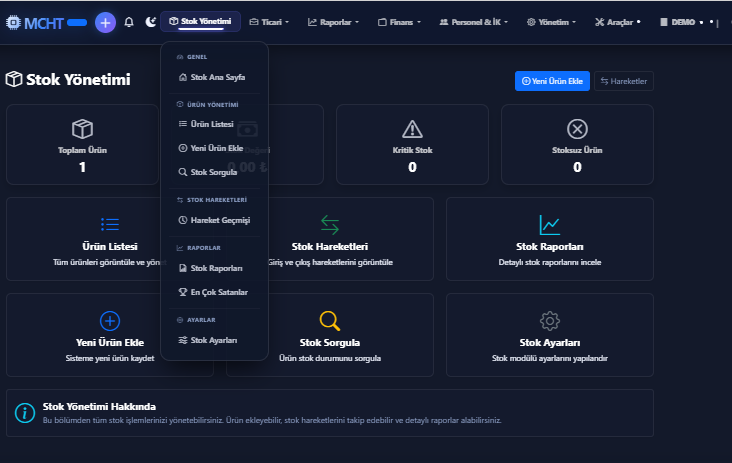Open the Stok Sorgula card title
This screenshot has width=732, height=463.
point(330,343)
